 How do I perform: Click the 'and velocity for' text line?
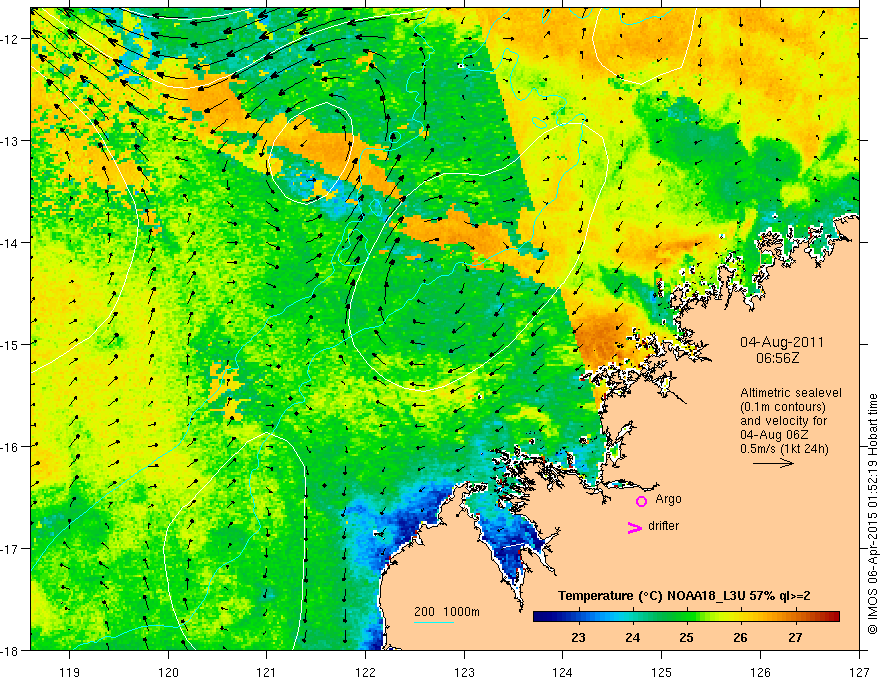pos(783,421)
